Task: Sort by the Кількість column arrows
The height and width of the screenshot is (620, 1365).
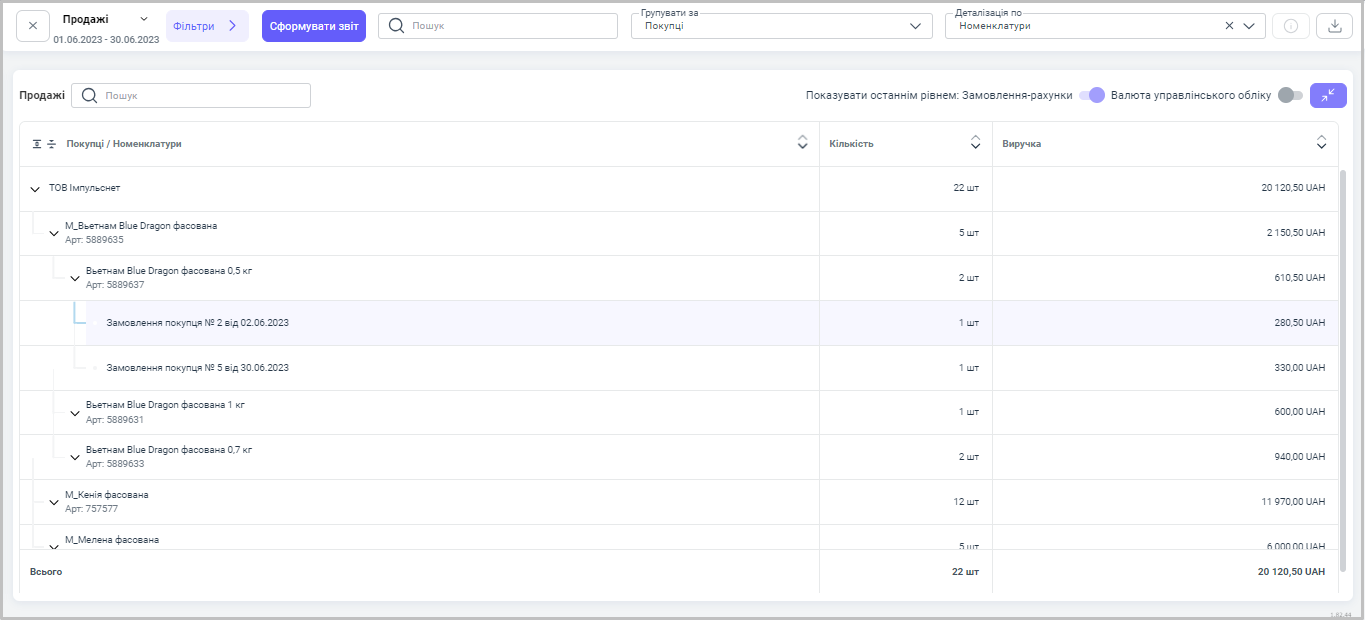Action: coord(975,143)
